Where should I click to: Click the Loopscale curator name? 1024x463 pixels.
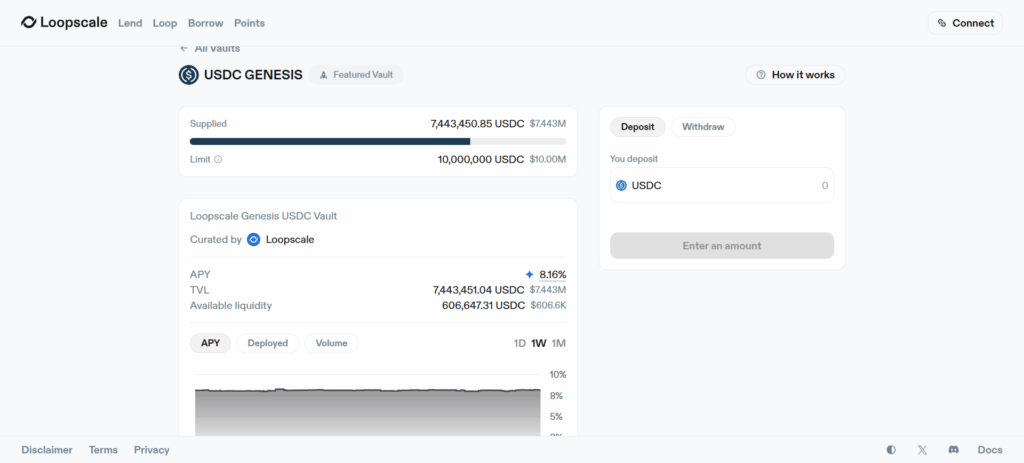click(x=290, y=240)
